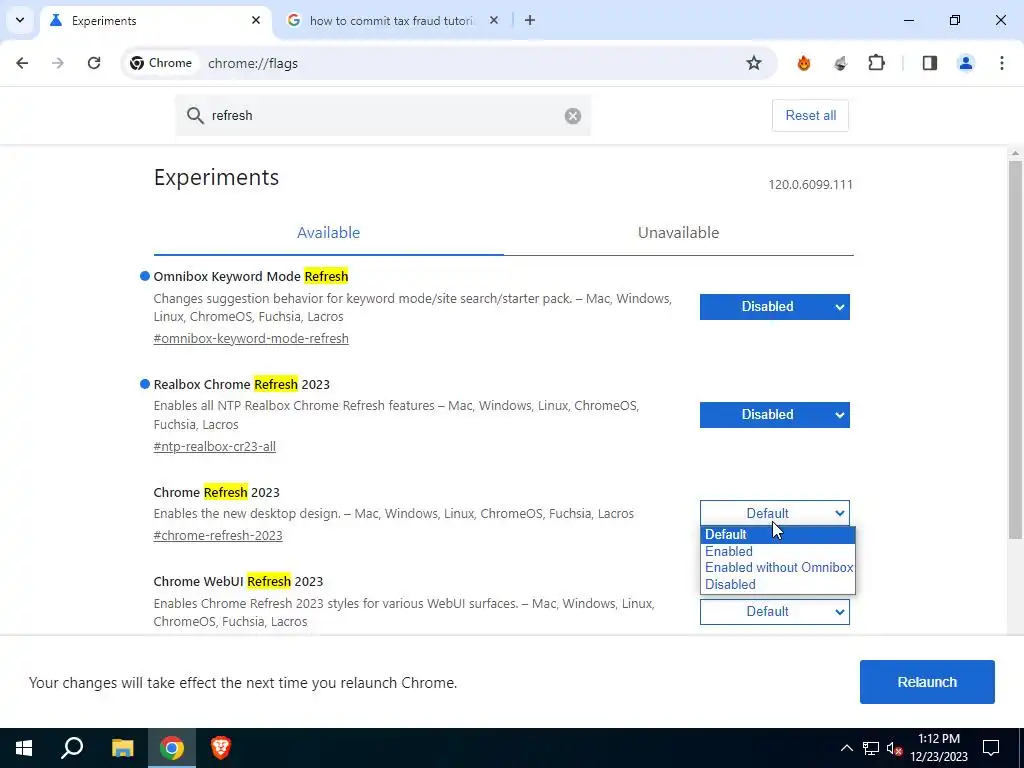Bookmark this page with the star icon
The image size is (1024, 768).
pos(754,63)
